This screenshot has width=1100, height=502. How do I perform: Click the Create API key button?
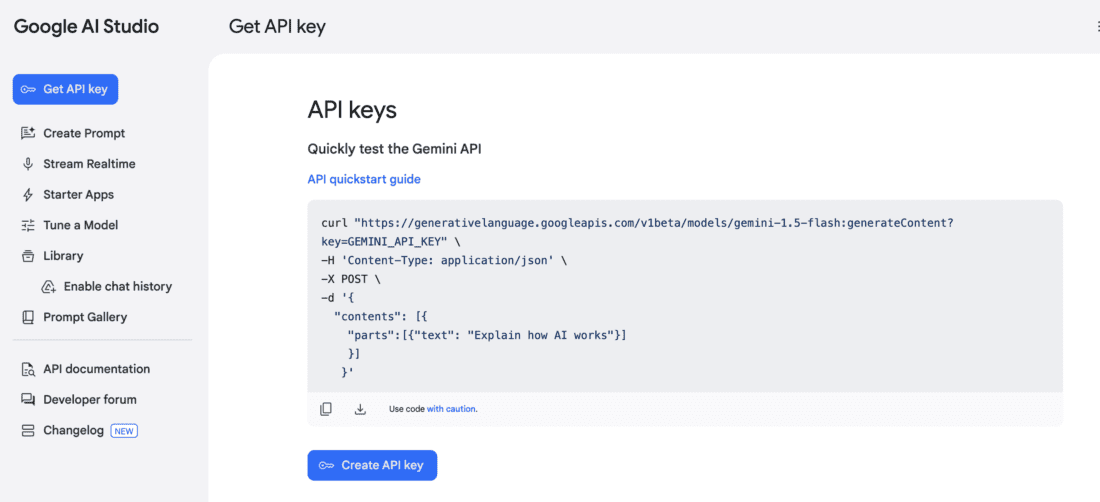(372, 466)
